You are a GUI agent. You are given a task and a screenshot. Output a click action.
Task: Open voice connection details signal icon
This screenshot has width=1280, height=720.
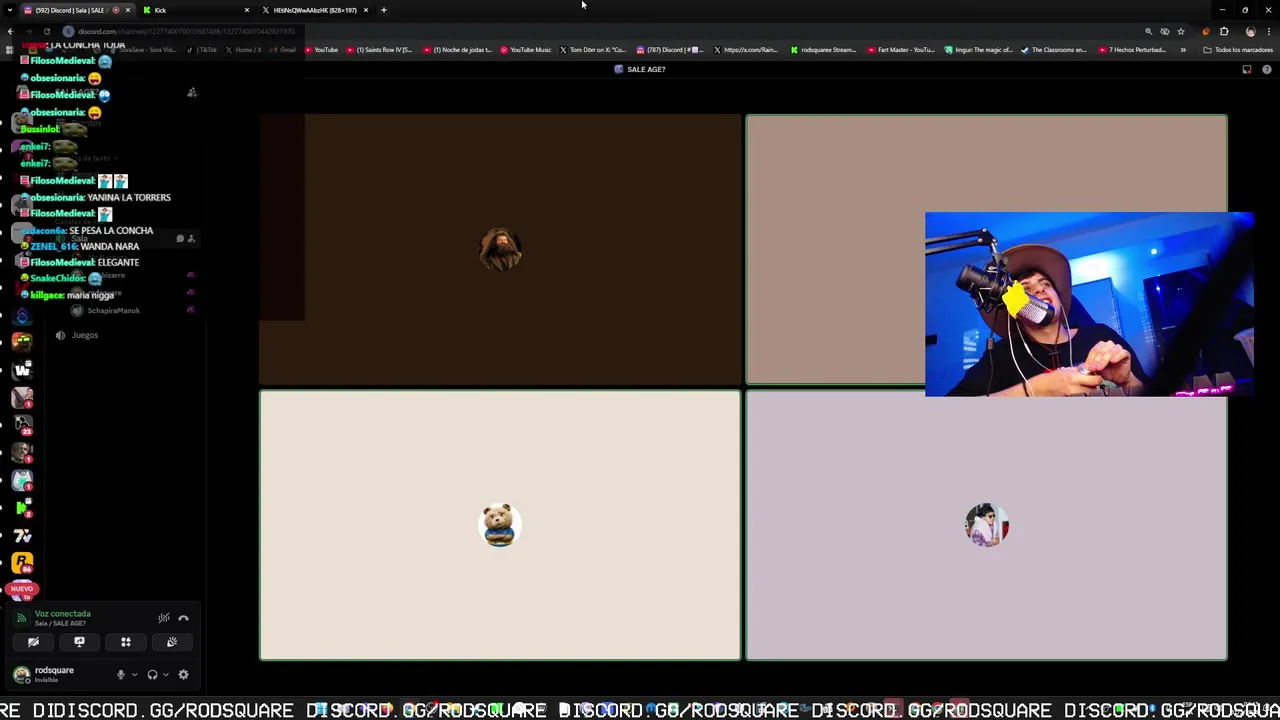21,618
